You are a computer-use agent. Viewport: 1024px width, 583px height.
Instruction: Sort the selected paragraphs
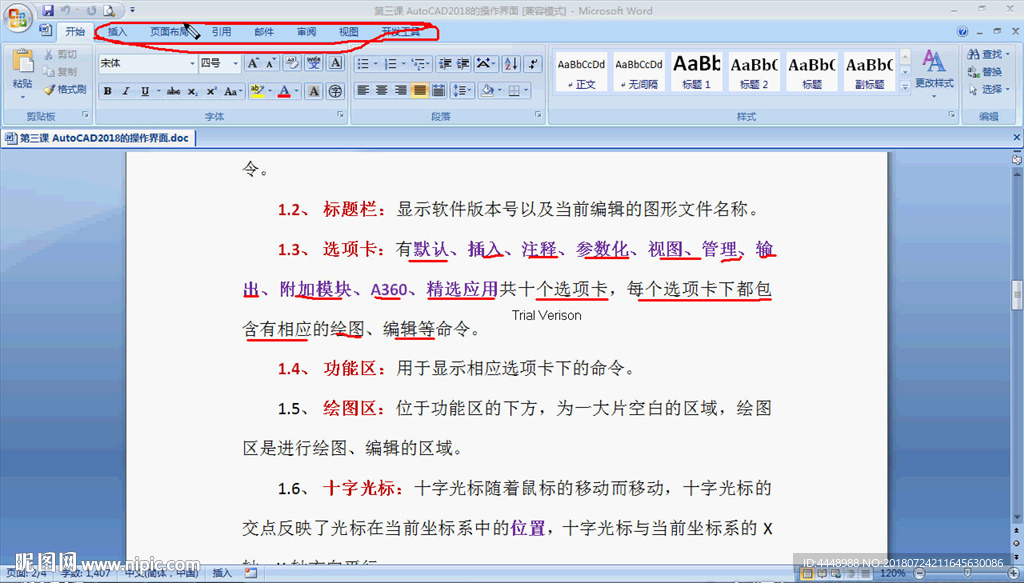511,63
